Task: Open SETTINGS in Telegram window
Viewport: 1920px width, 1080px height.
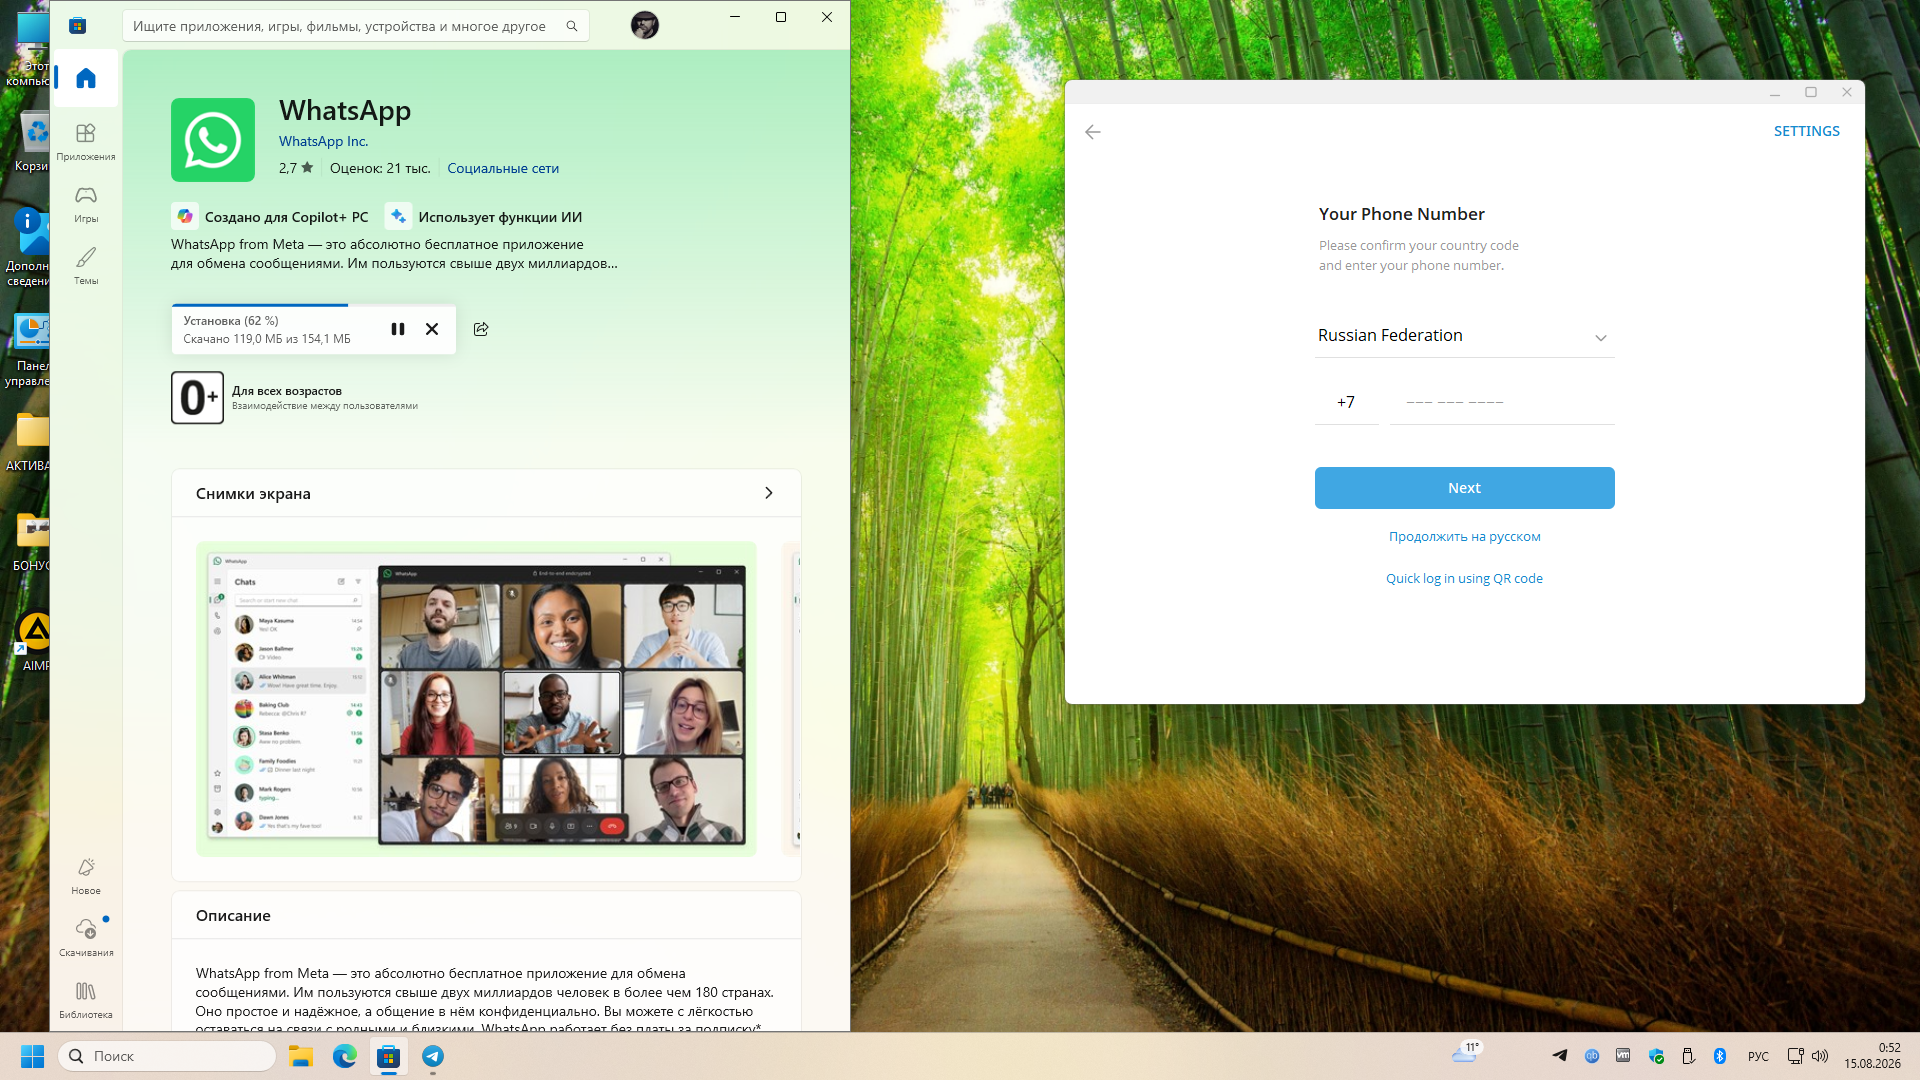Action: (1806, 131)
